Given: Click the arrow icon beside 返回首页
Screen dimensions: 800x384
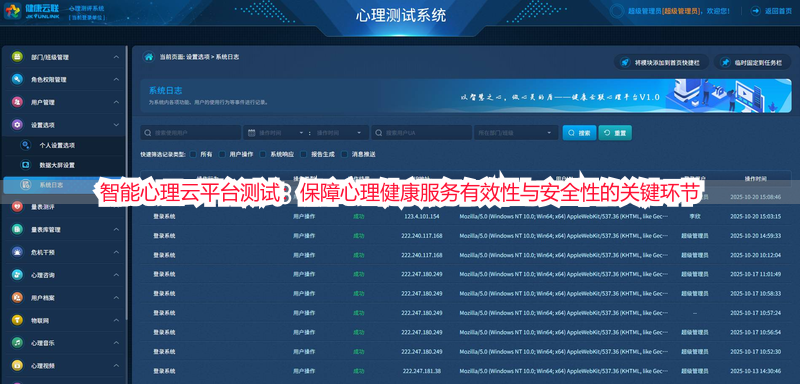Looking at the screenshot, I should tap(755, 11).
